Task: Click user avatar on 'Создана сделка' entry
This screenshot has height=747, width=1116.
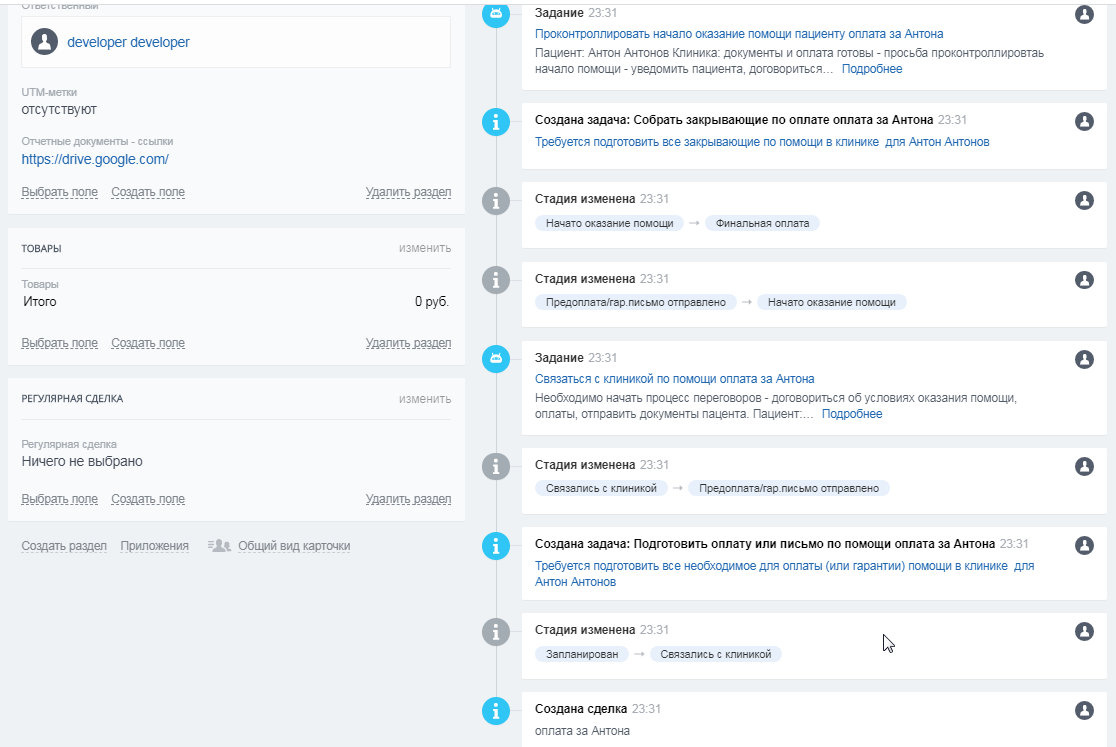Action: point(1084,710)
